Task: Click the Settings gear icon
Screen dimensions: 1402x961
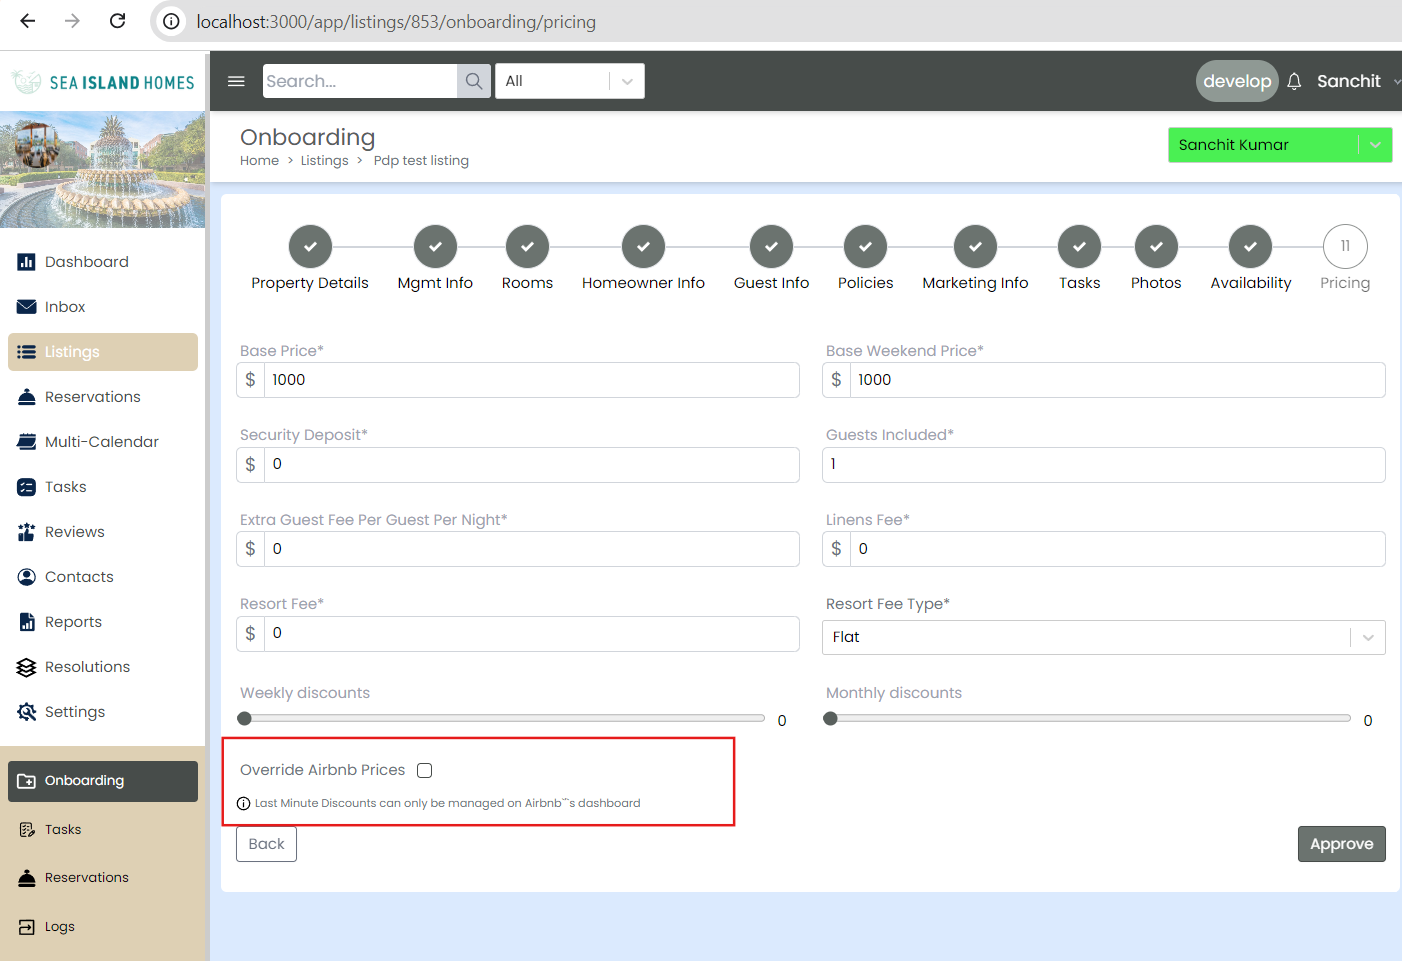Action: click(x=27, y=712)
